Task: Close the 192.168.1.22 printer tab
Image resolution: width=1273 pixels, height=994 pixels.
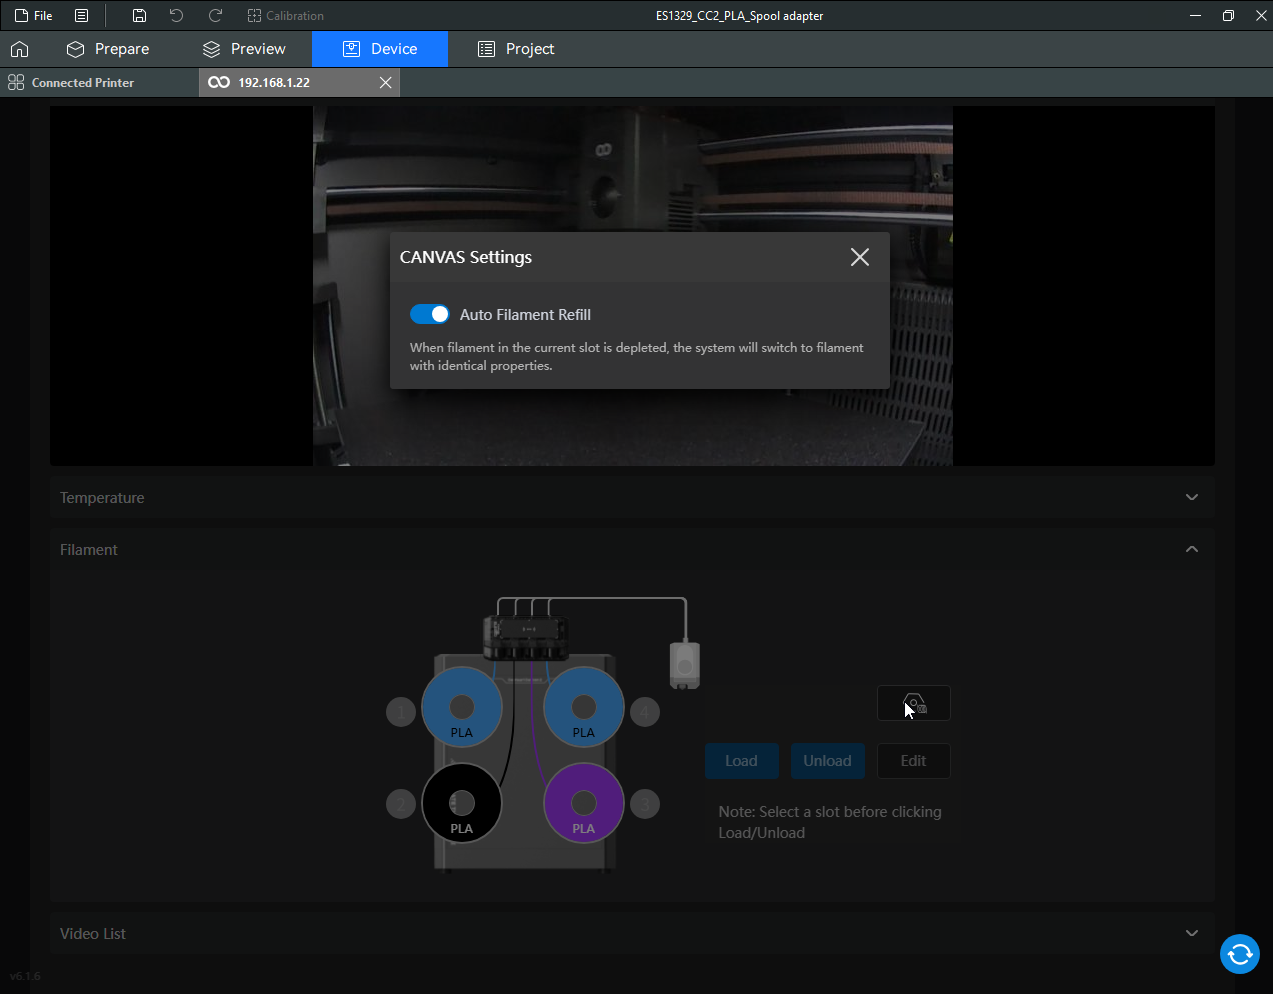Action: (385, 83)
